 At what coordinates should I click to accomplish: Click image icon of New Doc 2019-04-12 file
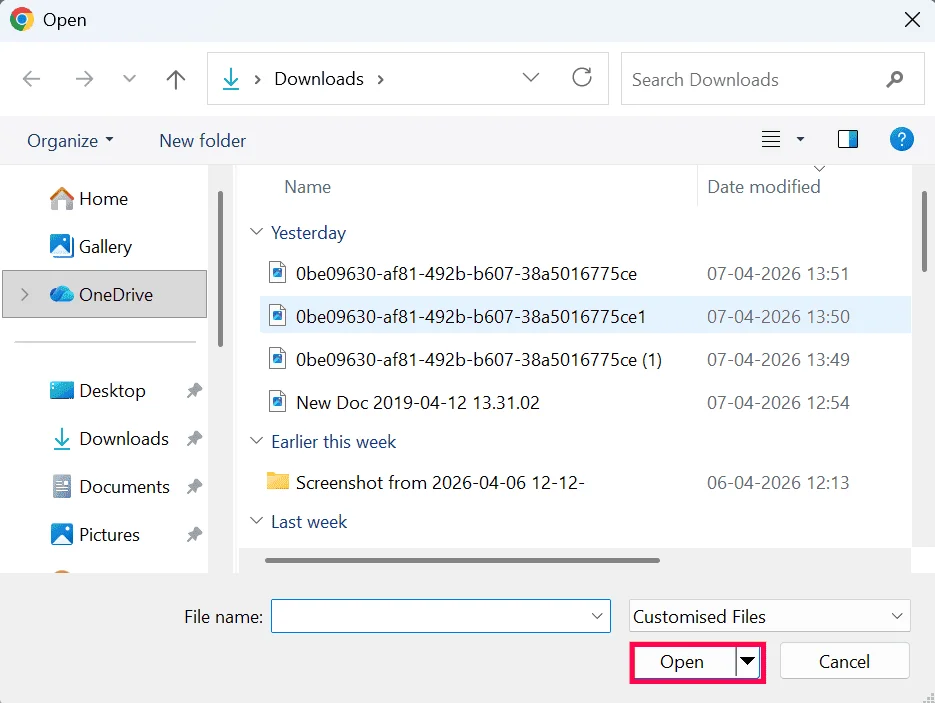pyautogui.click(x=277, y=402)
